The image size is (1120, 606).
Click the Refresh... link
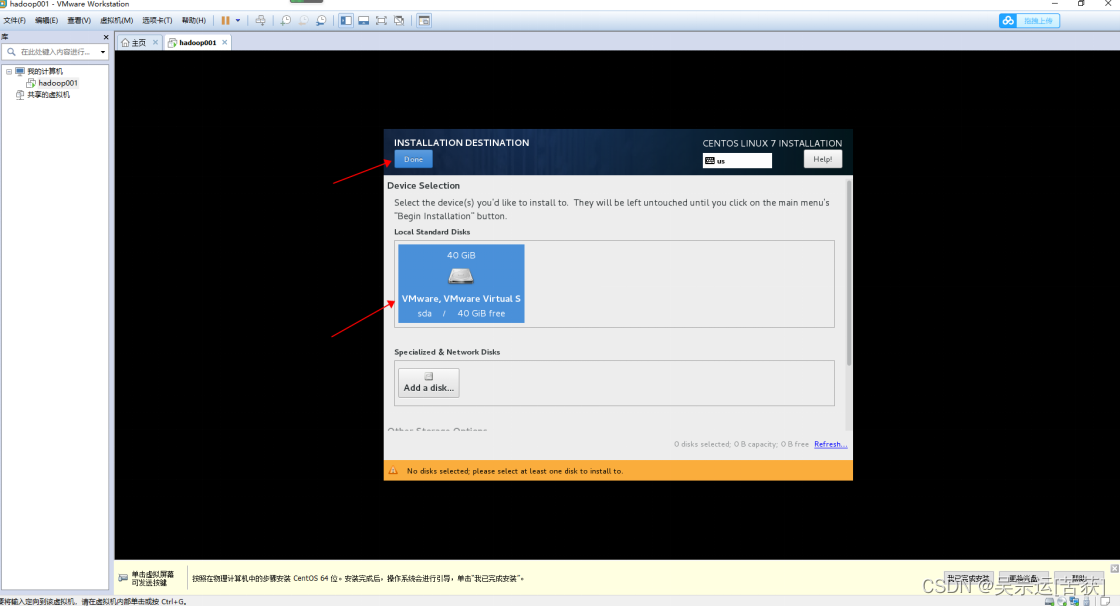point(830,444)
